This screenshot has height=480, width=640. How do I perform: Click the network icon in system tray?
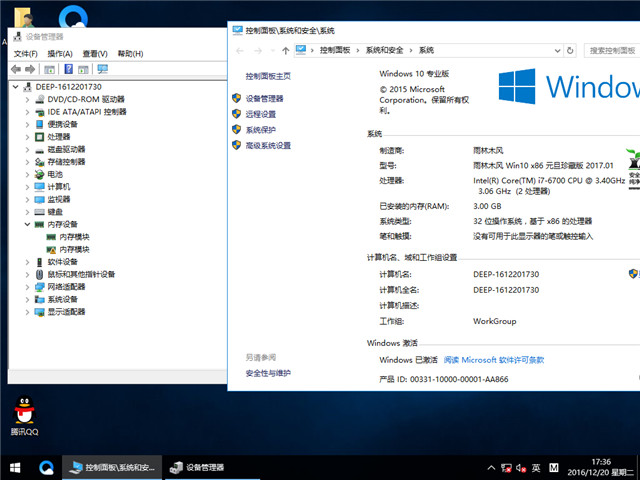tap(506, 468)
